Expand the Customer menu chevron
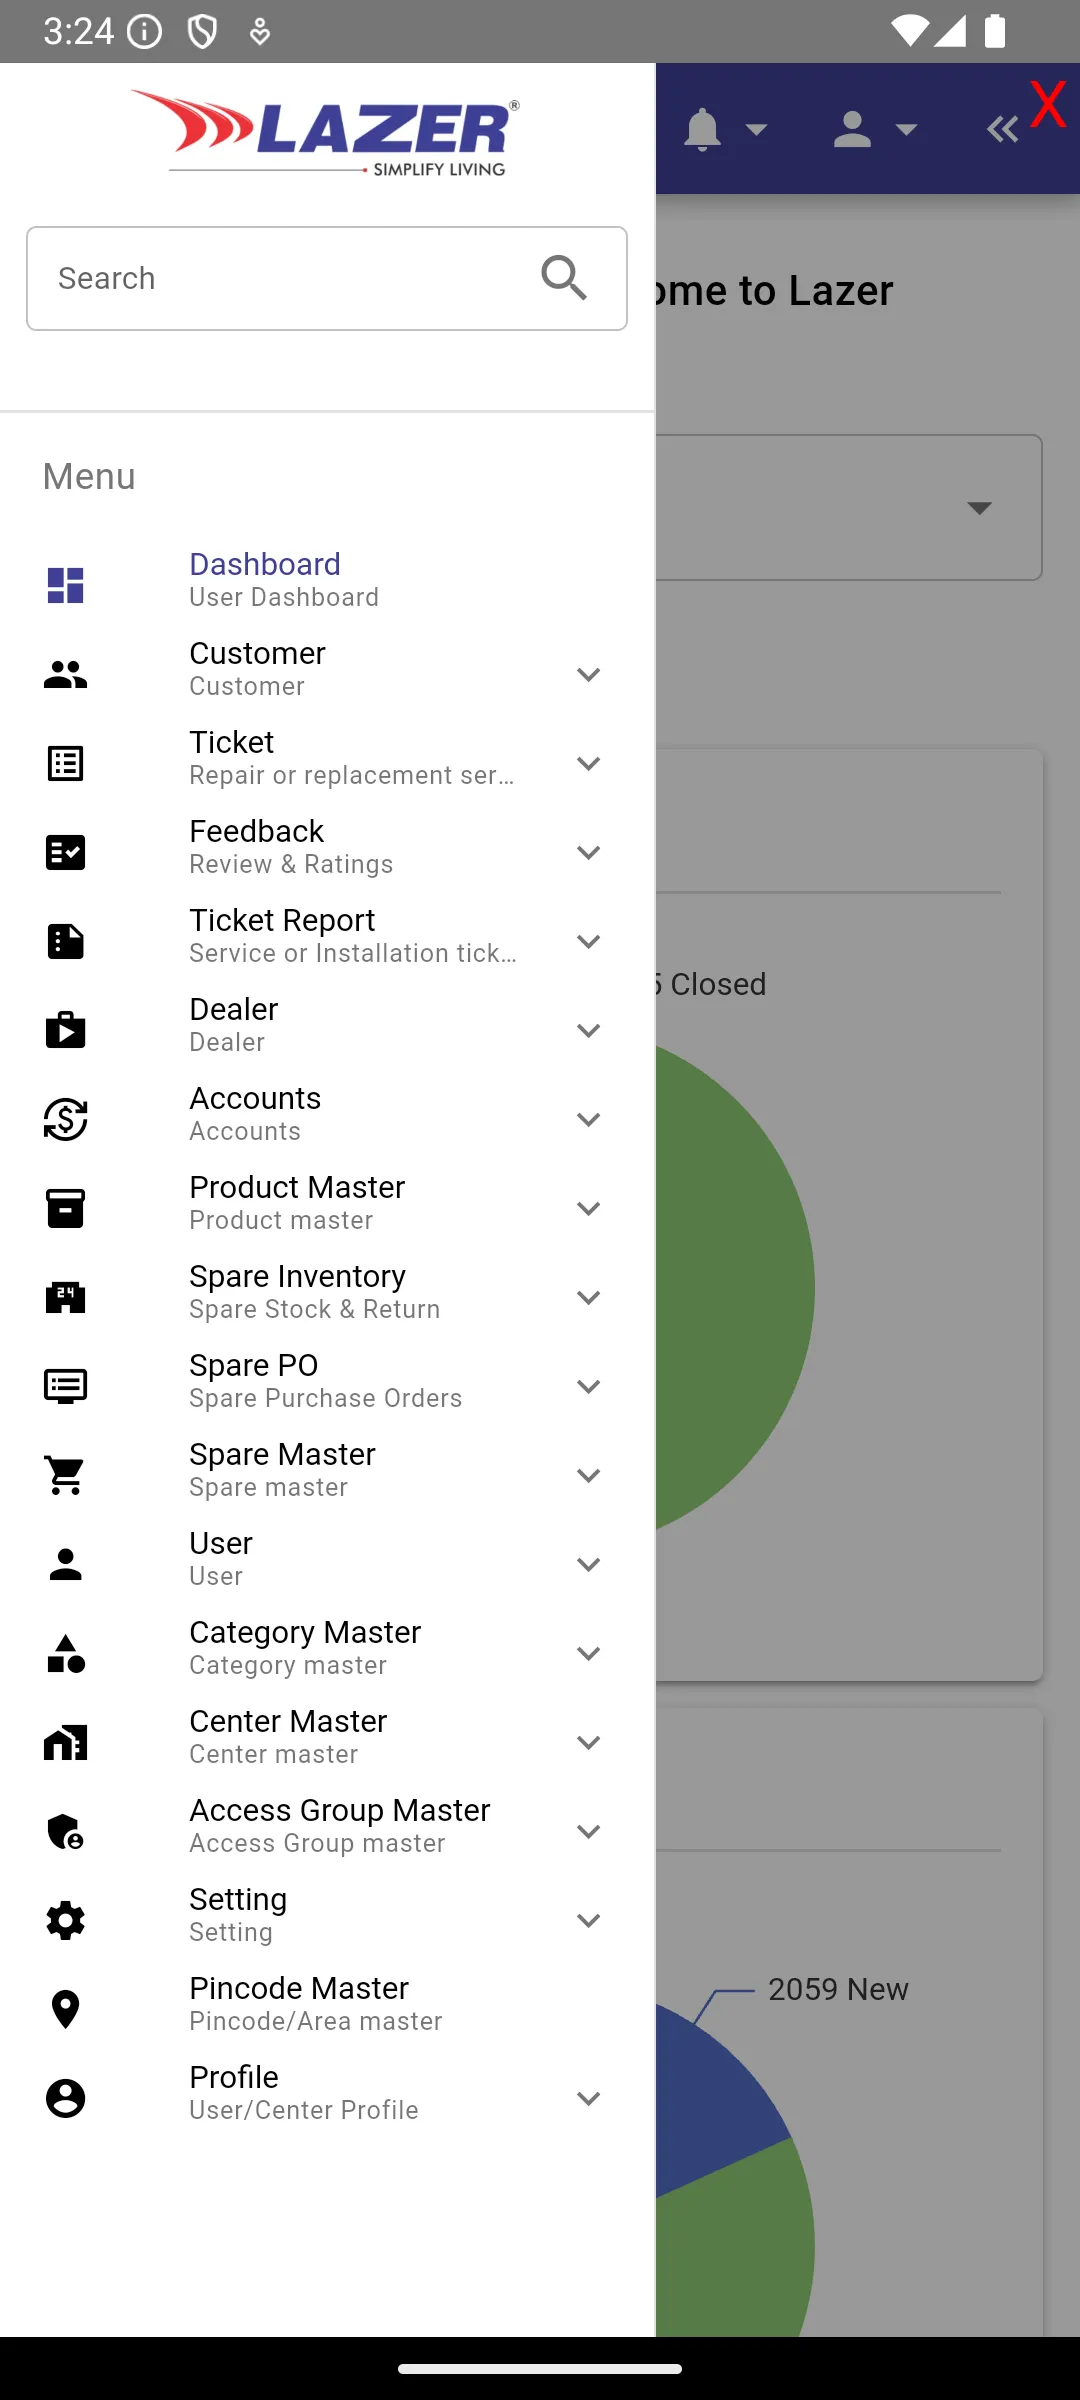Screen dimensions: 1080x2400 [x=589, y=675]
